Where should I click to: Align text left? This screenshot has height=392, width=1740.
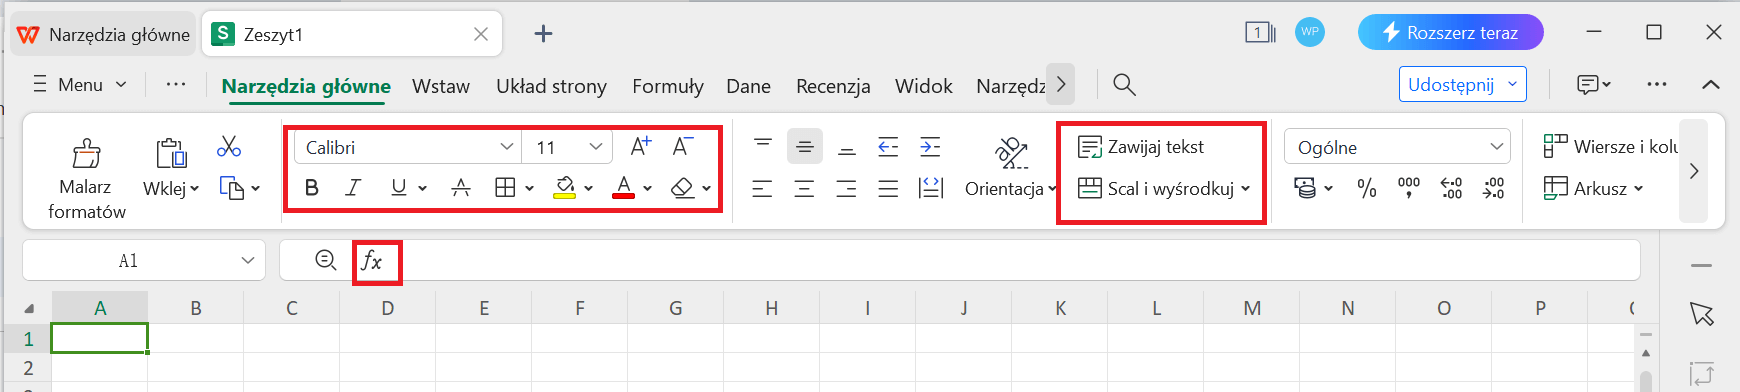click(x=763, y=188)
